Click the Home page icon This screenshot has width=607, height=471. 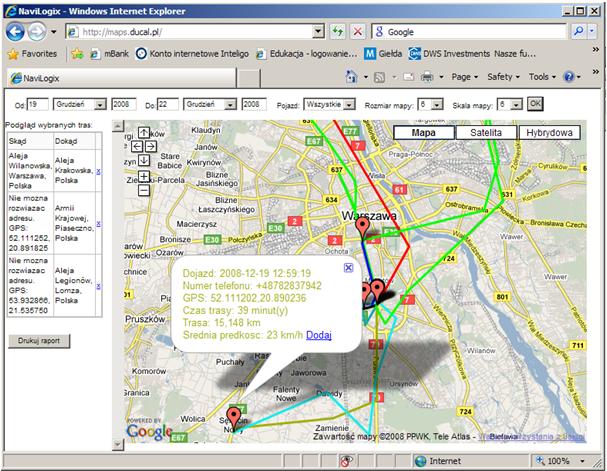tap(351, 77)
